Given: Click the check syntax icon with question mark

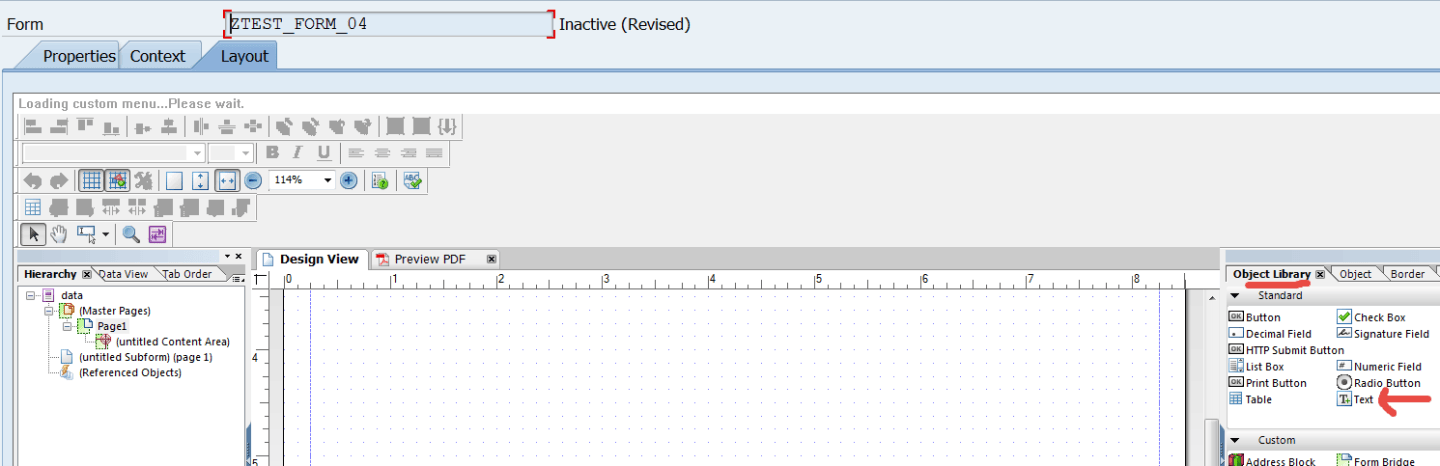Looking at the screenshot, I should (x=380, y=181).
